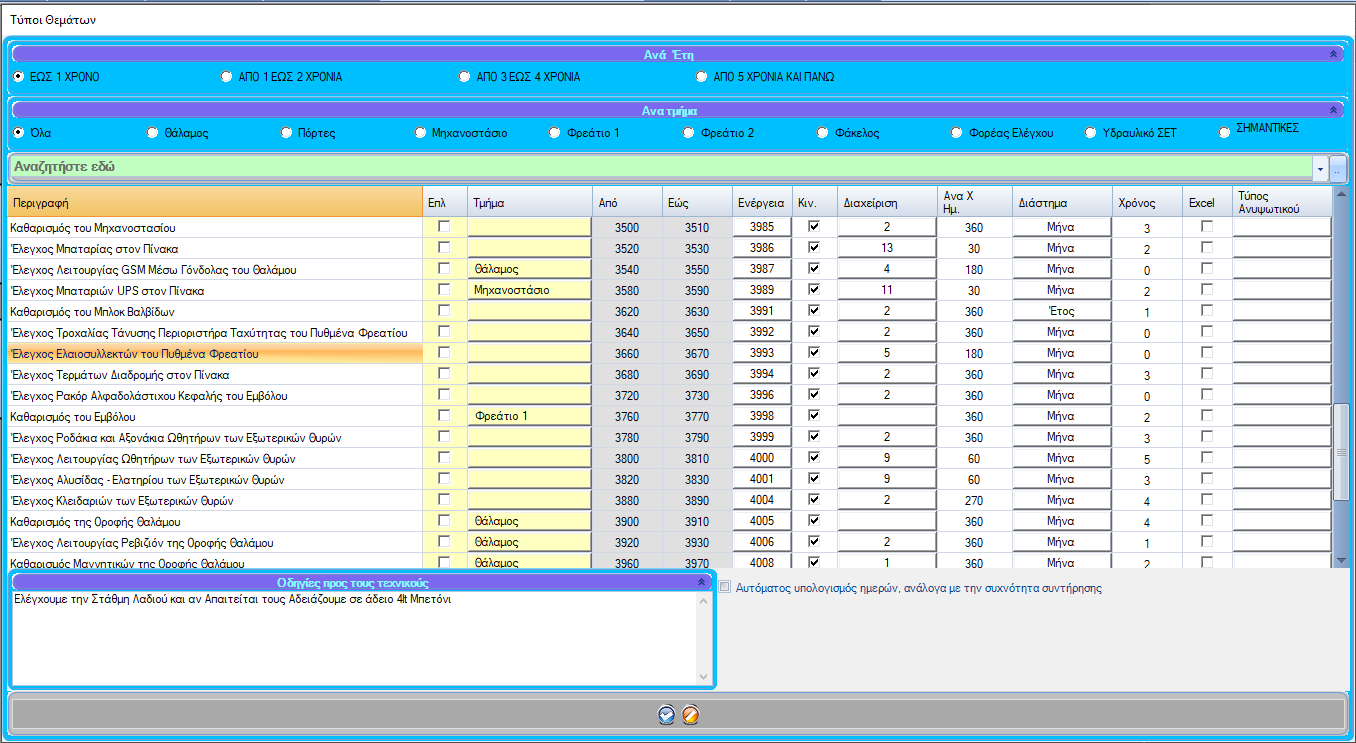This screenshot has height=743, width=1356.
Task: Select 'ΑΠΟ 1 ΕΩΣ 2 ΧΡΟΝΙΑ' radio option
Action: [226, 77]
